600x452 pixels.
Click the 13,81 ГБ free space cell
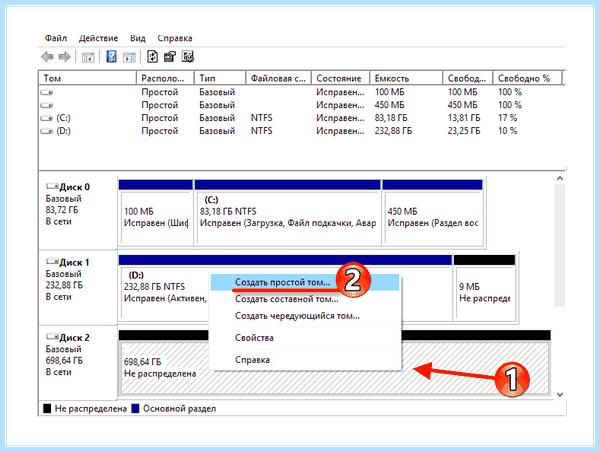464,118
